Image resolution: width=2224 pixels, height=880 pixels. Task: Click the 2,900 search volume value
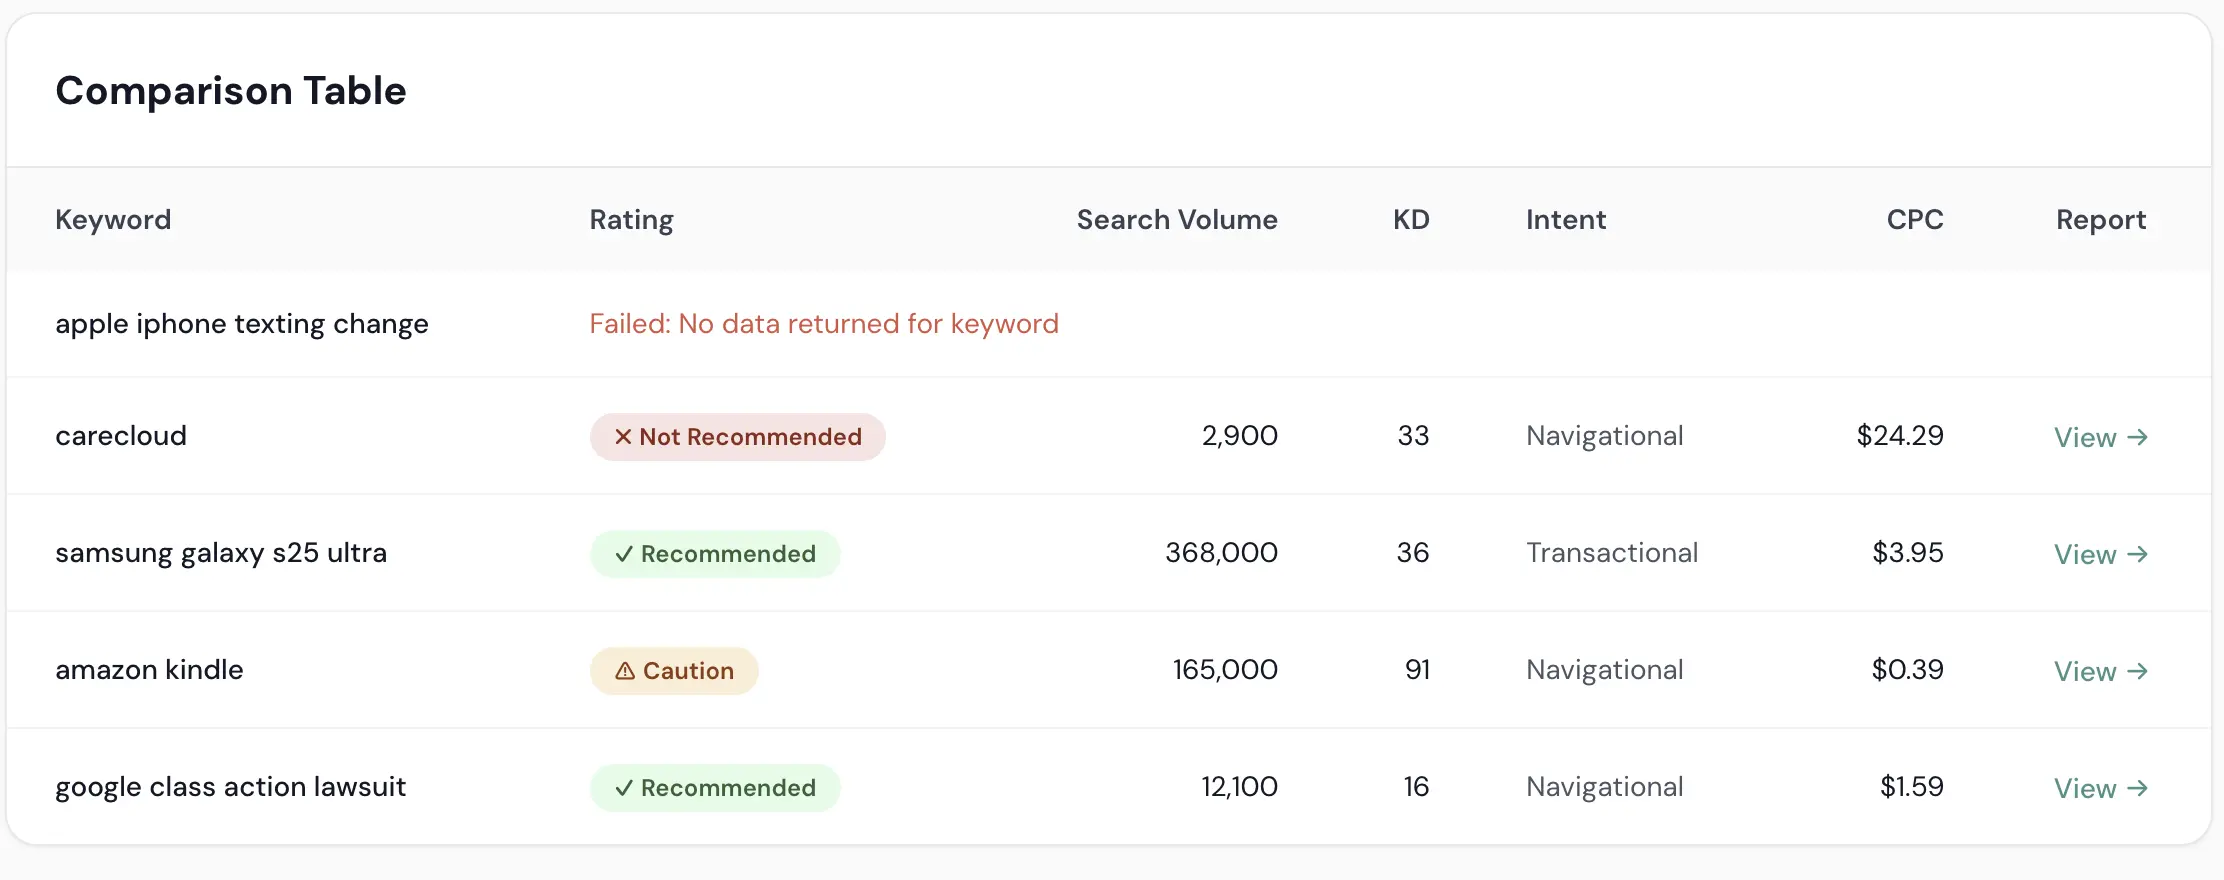pyautogui.click(x=1240, y=436)
